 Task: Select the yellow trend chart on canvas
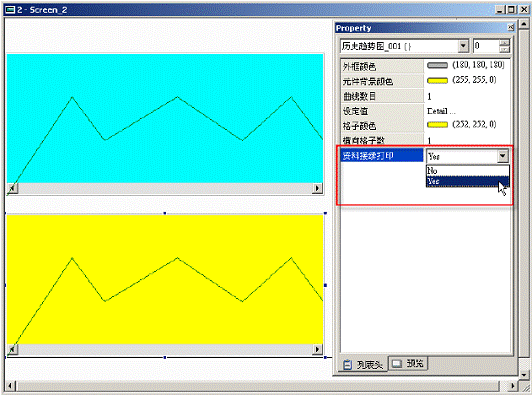[165, 279]
